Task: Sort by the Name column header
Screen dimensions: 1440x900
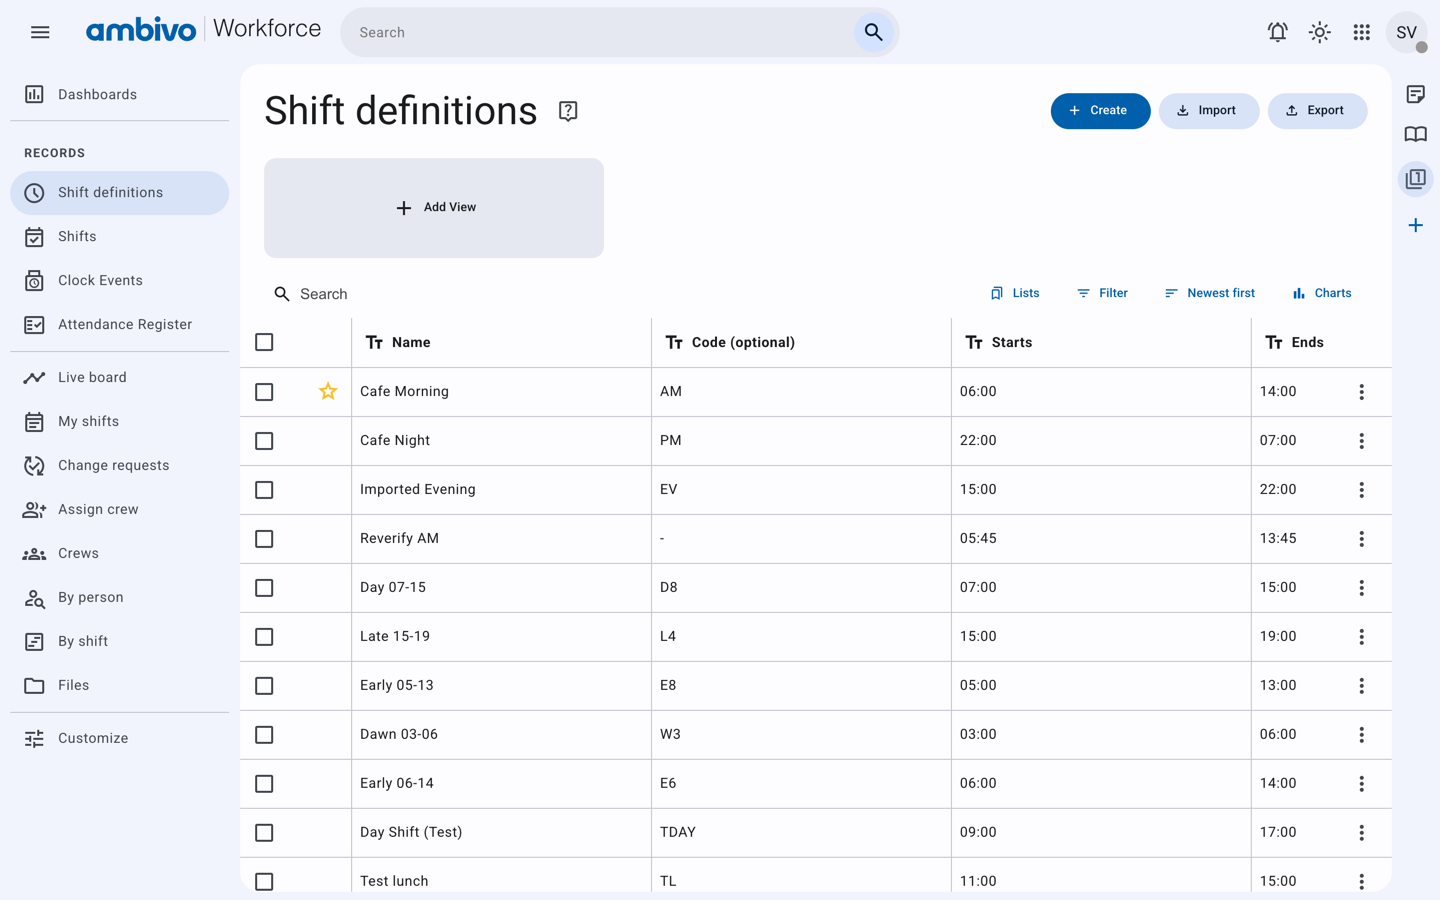Action: pos(411,342)
